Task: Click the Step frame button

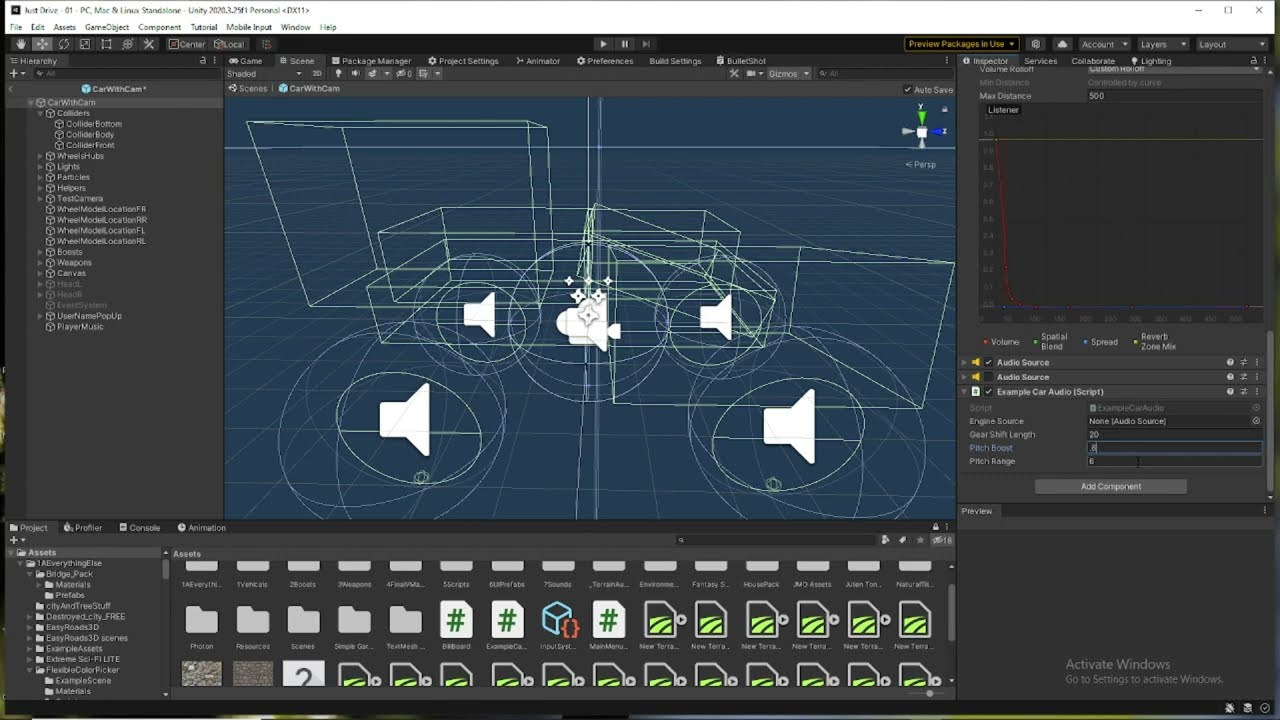Action: [646, 44]
